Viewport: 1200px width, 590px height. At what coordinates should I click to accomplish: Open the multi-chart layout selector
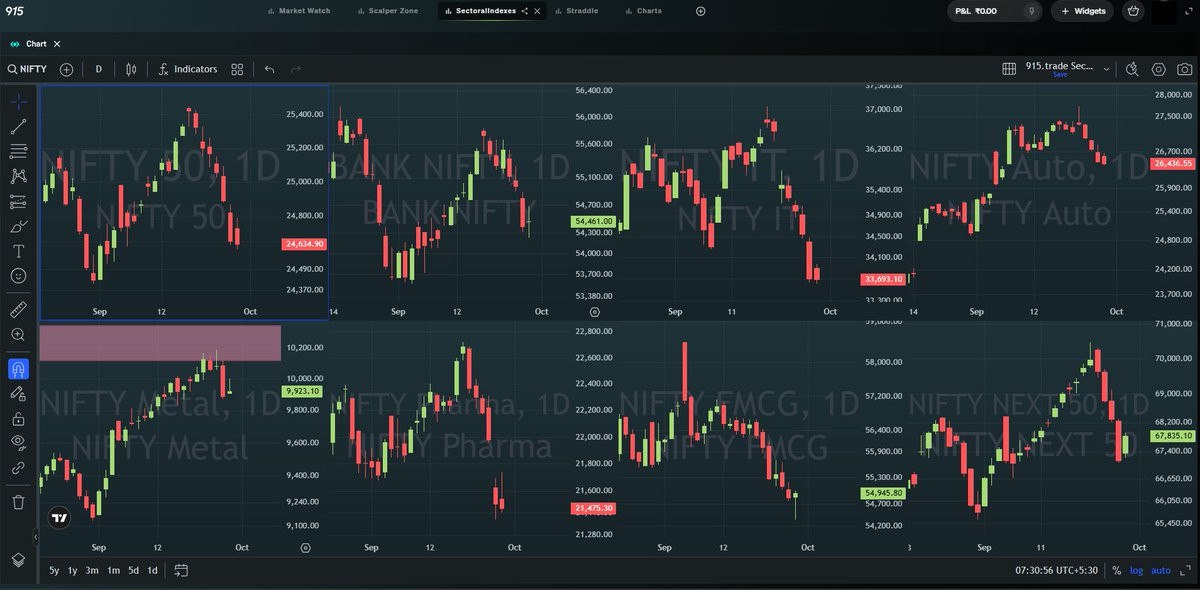1009,69
